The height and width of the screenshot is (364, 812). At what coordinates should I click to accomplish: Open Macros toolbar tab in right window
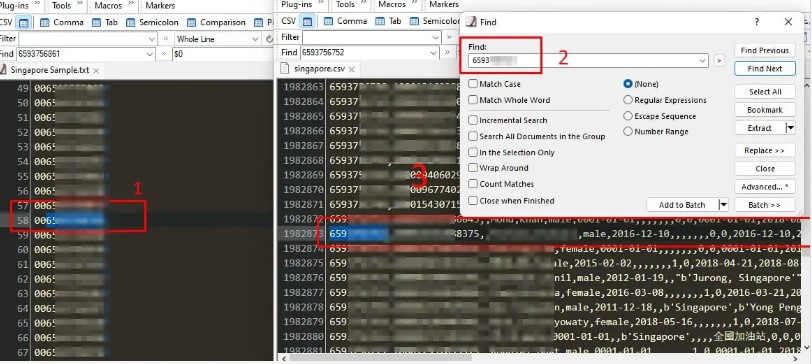pos(392,5)
